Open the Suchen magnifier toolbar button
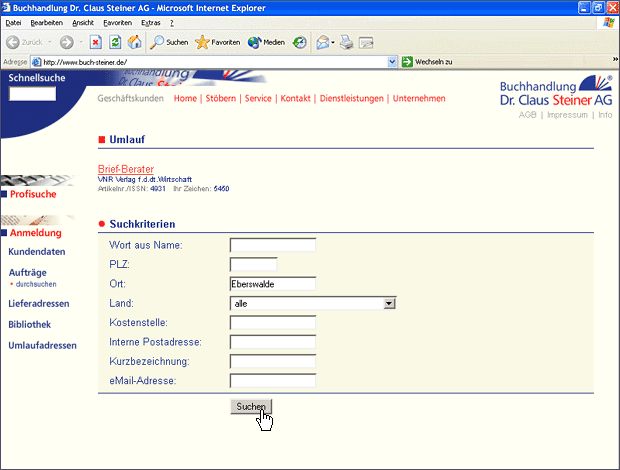The image size is (620, 470). 169,42
